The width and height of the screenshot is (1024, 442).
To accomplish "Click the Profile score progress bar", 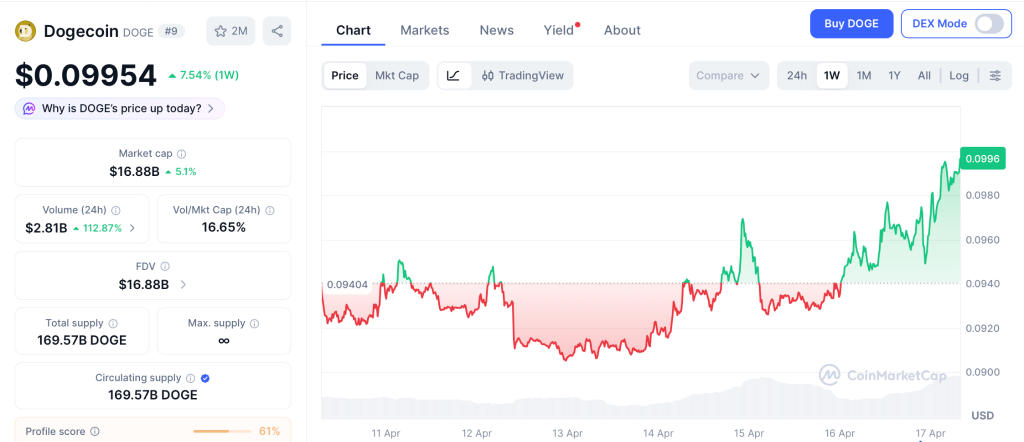I will click(x=221, y=431).
